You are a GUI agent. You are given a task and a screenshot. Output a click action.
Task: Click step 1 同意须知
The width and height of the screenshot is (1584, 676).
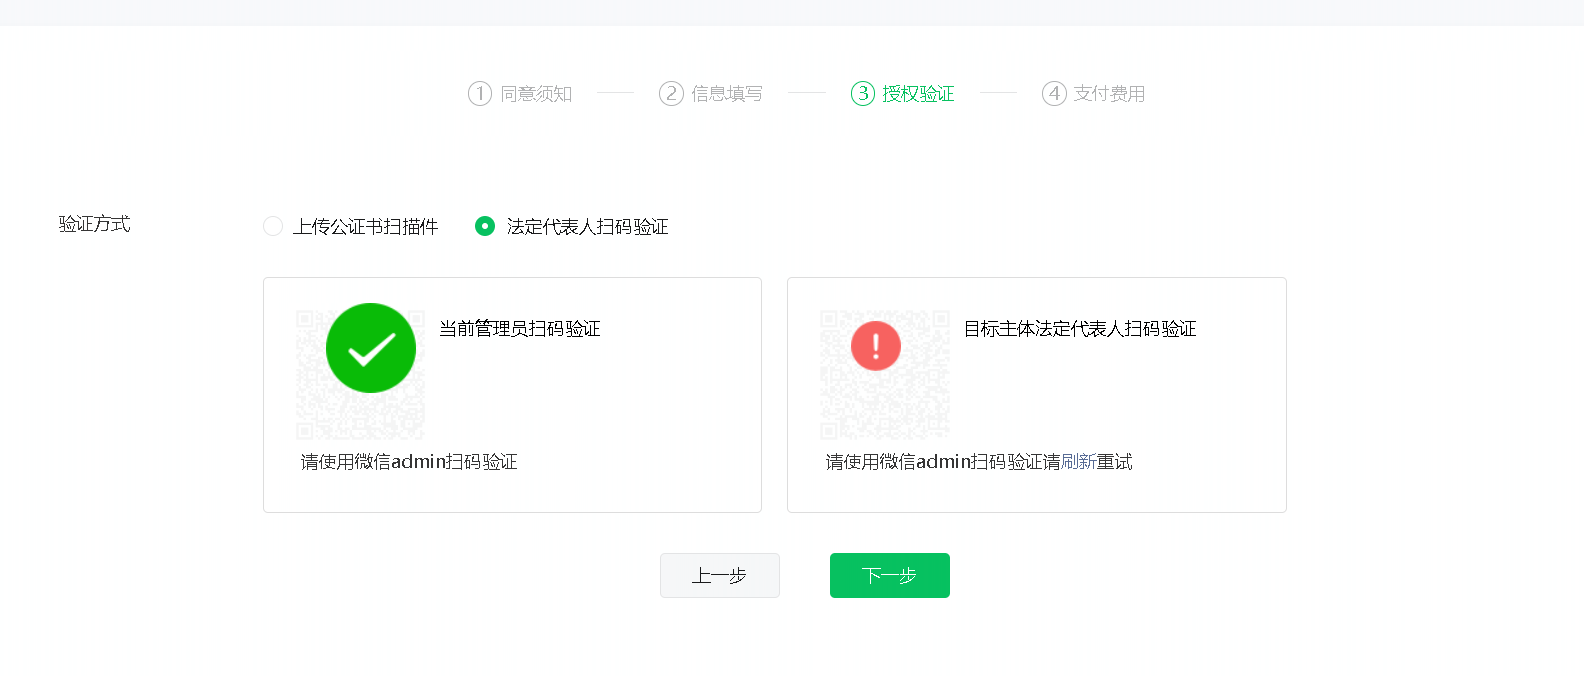(x=520, y=93)
